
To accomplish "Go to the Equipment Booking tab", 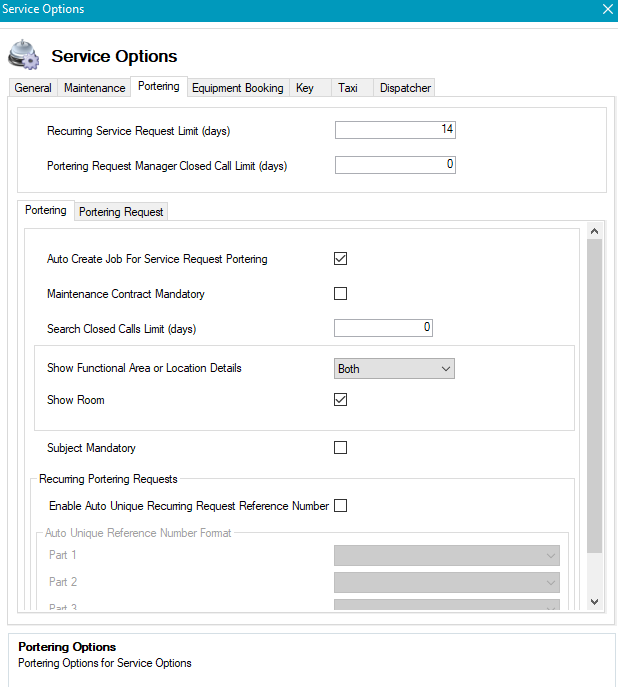I will 237,88.
